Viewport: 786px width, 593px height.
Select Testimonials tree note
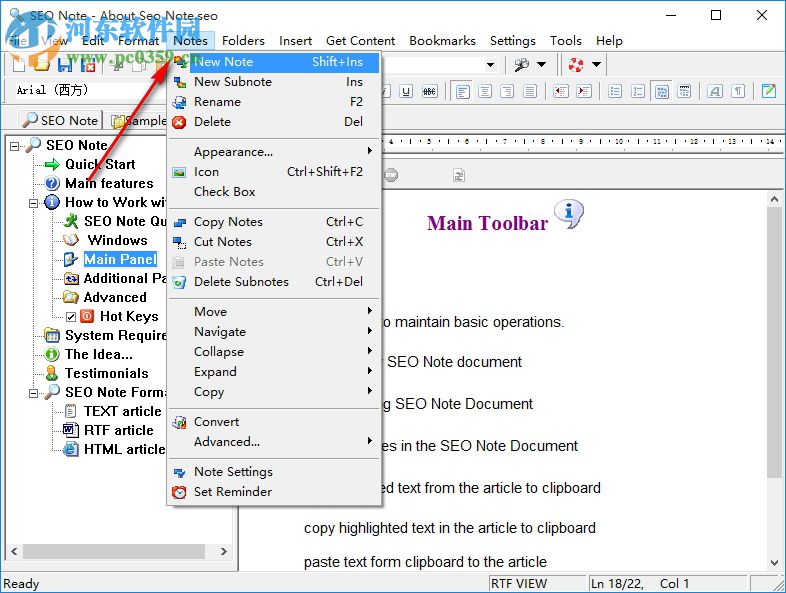pos(107,373)
